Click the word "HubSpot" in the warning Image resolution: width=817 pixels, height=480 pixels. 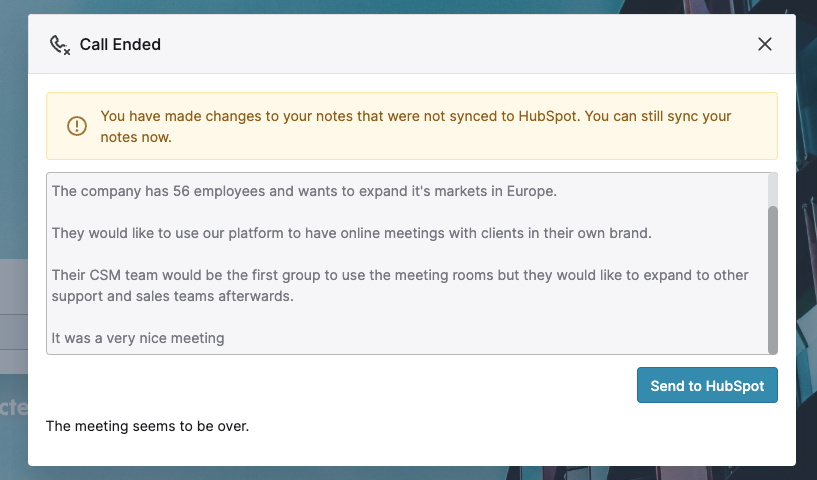coord(548,116)
